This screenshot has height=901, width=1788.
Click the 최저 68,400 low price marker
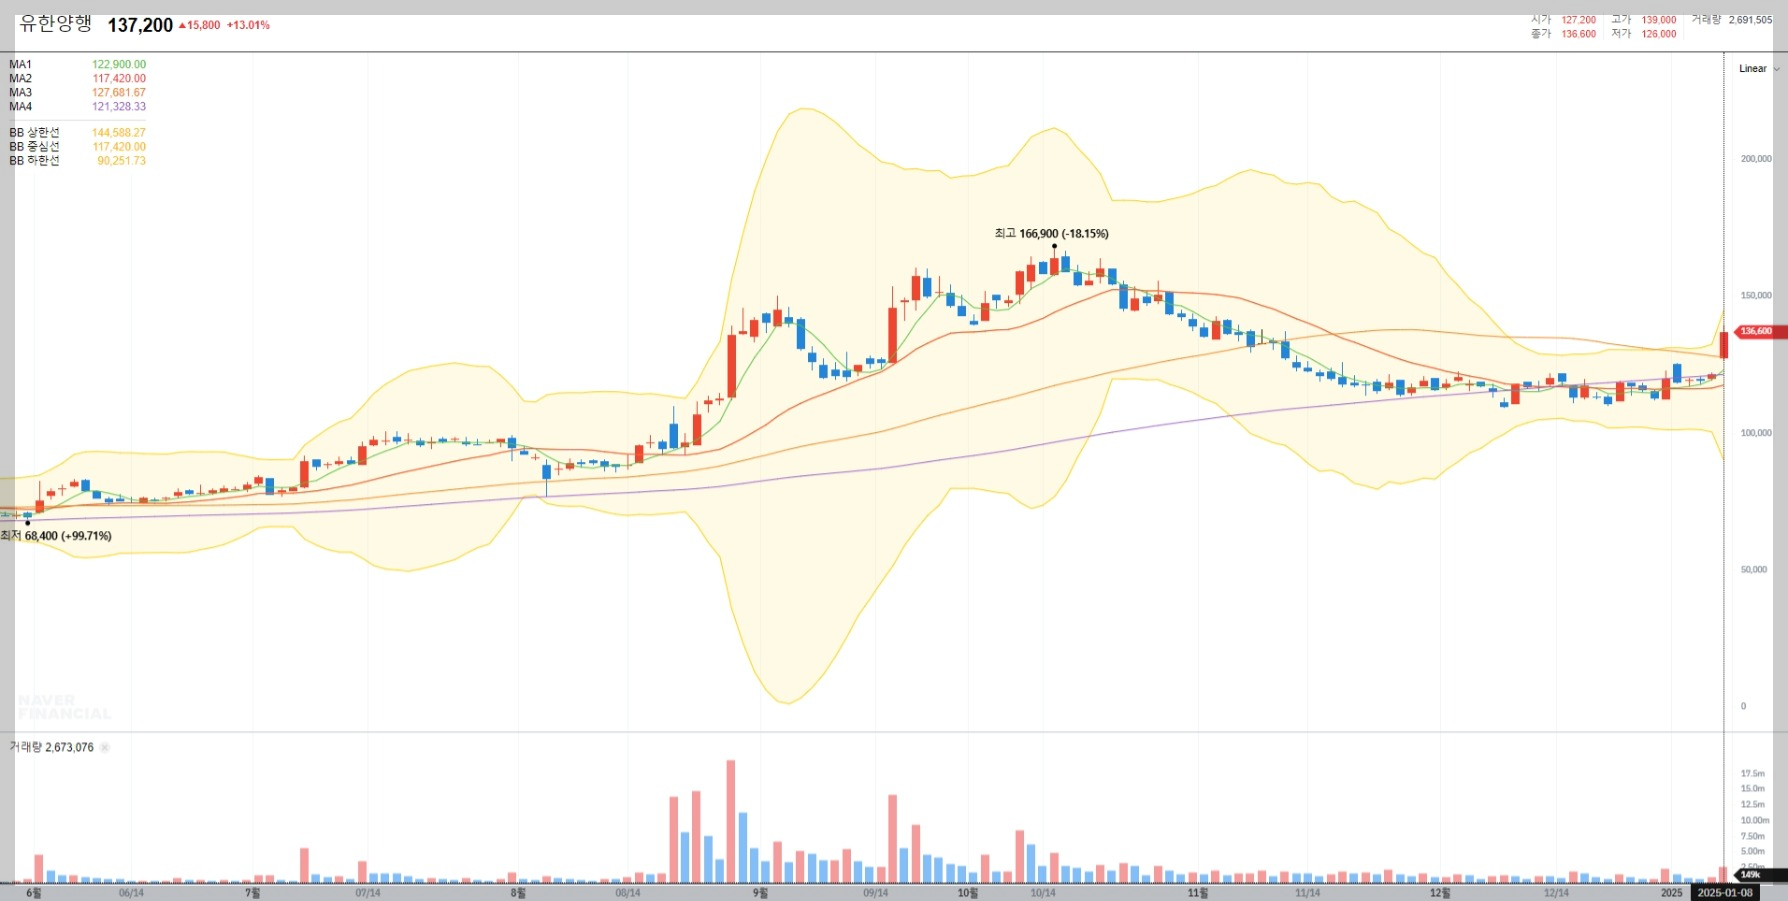[56, 536]
